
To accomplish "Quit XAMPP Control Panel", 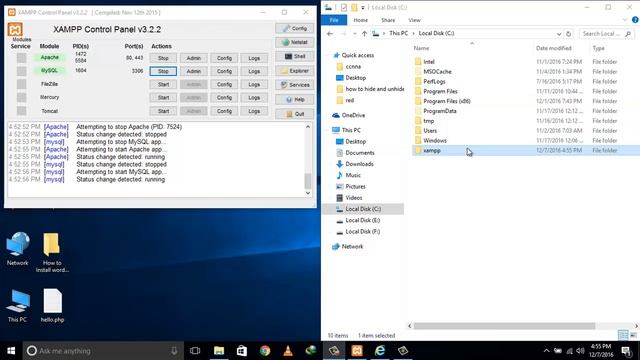I will tap(294, 114).
